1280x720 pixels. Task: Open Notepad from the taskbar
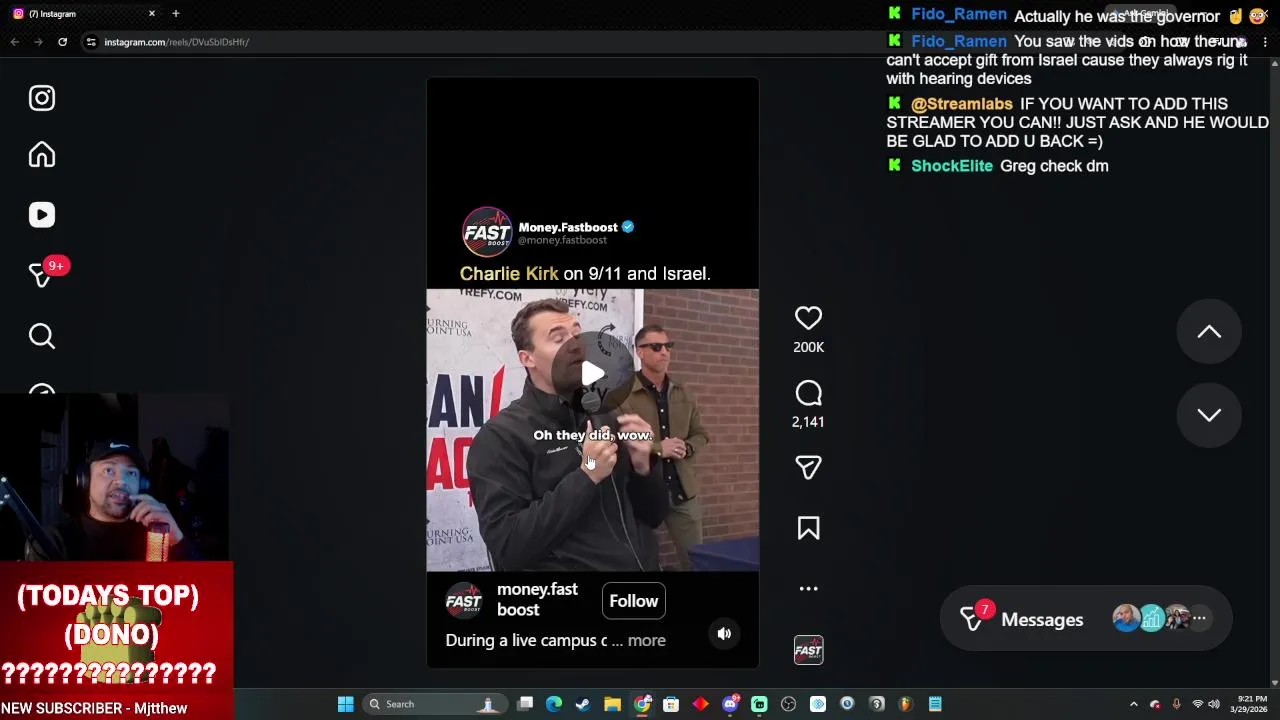click(x=935, y=704)
